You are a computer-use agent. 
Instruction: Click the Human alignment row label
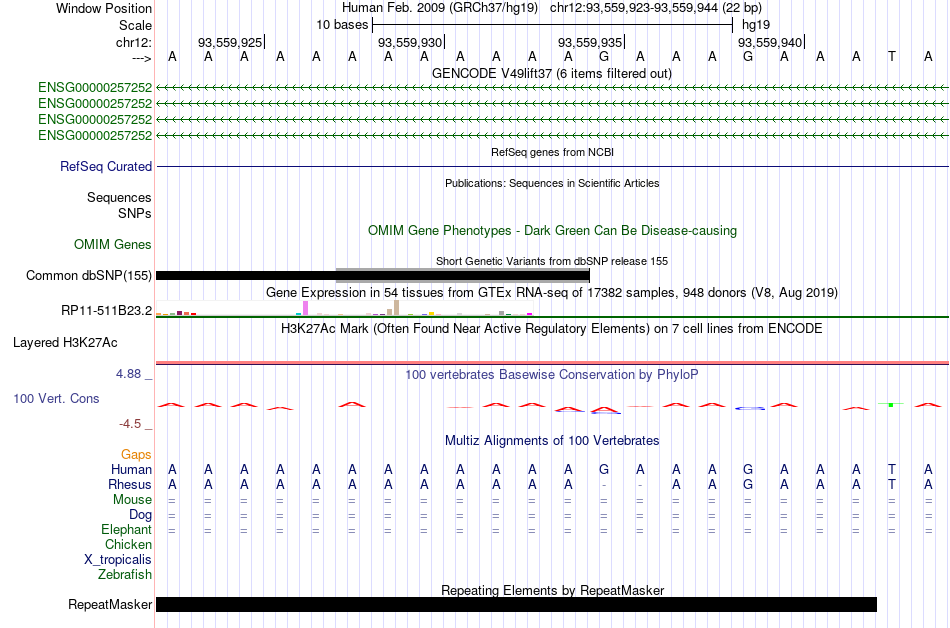(x=131, y=469)
